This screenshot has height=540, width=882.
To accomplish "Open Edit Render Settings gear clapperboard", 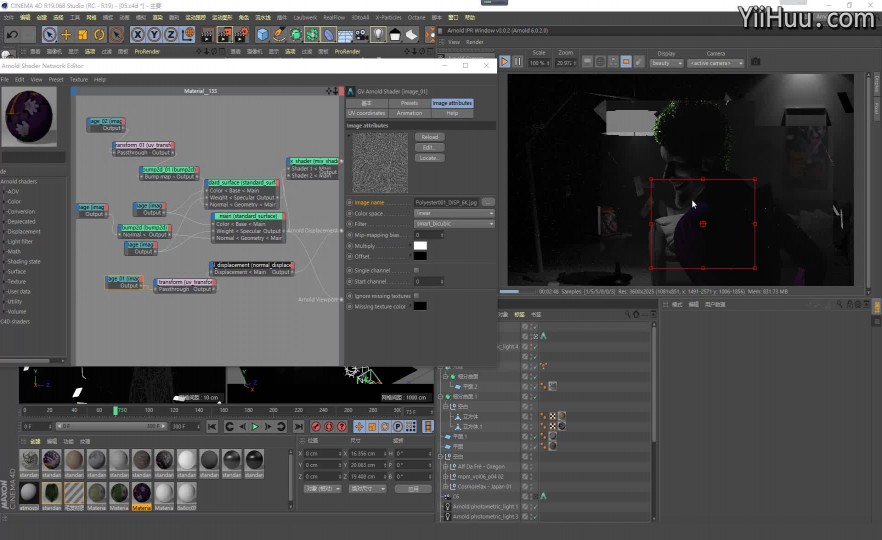I will click(241, 35).
